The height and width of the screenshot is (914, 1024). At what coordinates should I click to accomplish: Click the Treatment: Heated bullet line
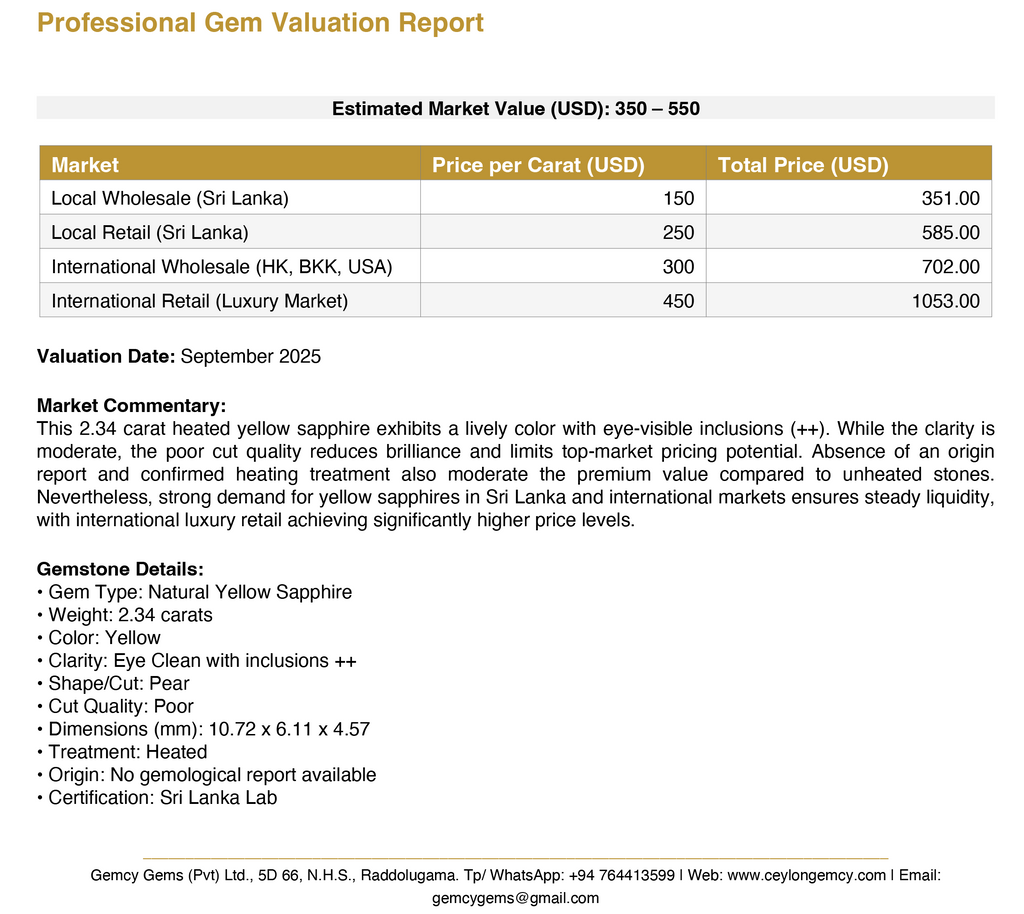point(127,752)
